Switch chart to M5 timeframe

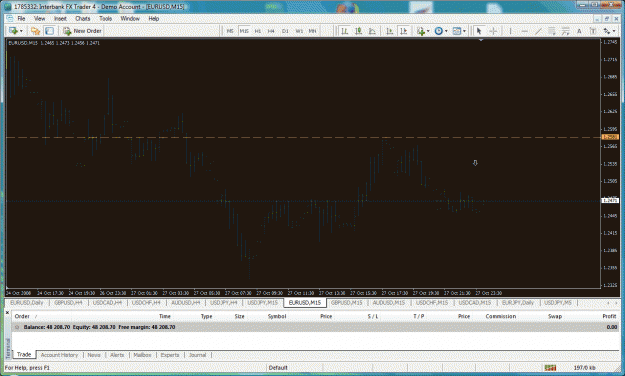pos(230,31)
